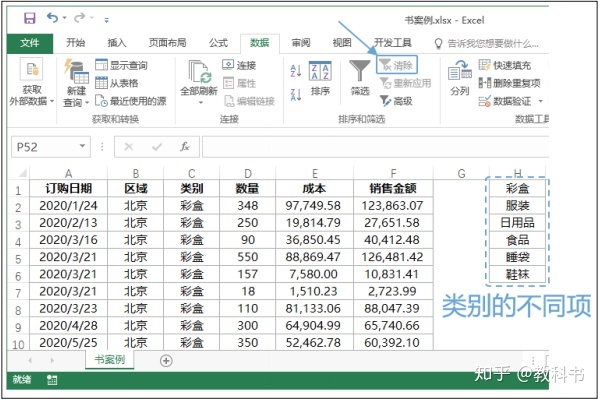Switch to the 开始 ribbon tab
600x400 pixels.
click(75, 42)
